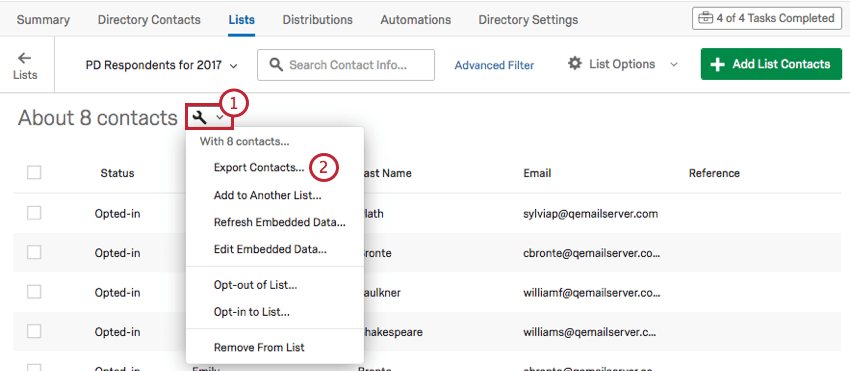Check the box for williamf row
Screen dimensions: 850x371
(x=34, y=292)
